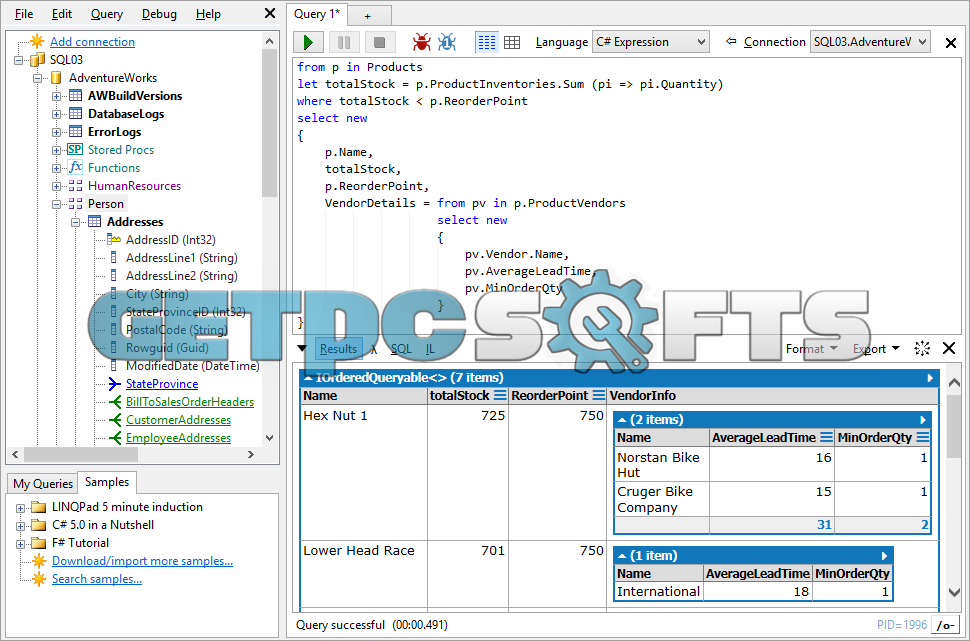Screen dimensions: 970x641
Task: Open the Export dropdown menu
Action: pos(876,349)
